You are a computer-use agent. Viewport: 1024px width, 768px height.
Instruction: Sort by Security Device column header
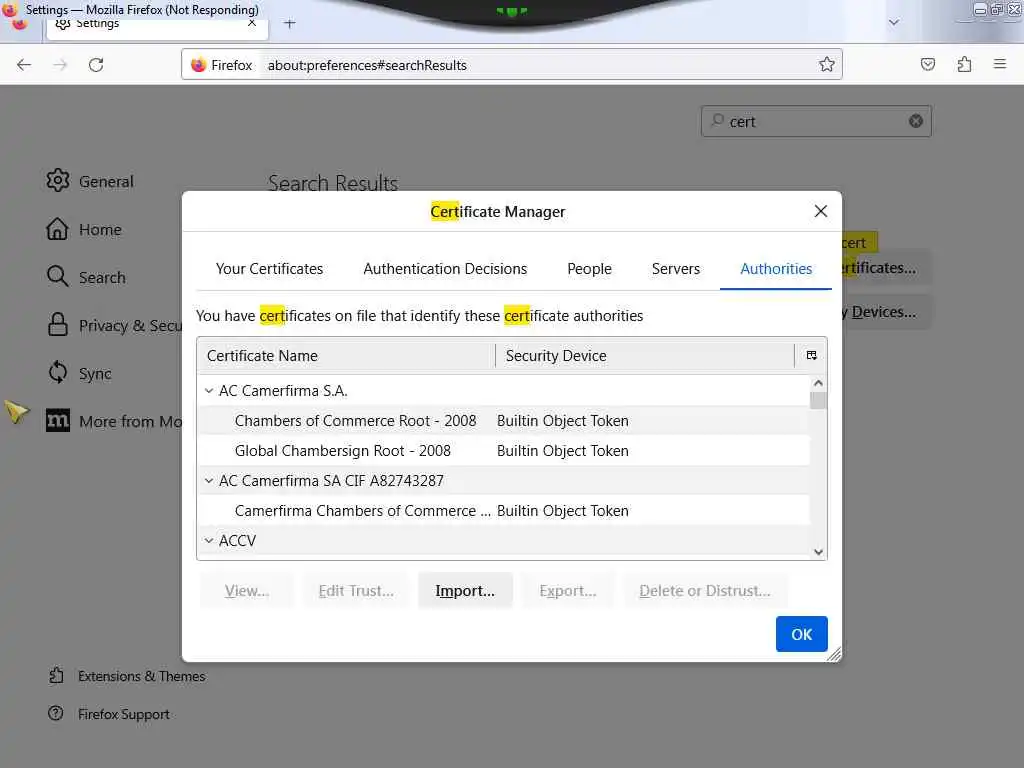(645, 355)
